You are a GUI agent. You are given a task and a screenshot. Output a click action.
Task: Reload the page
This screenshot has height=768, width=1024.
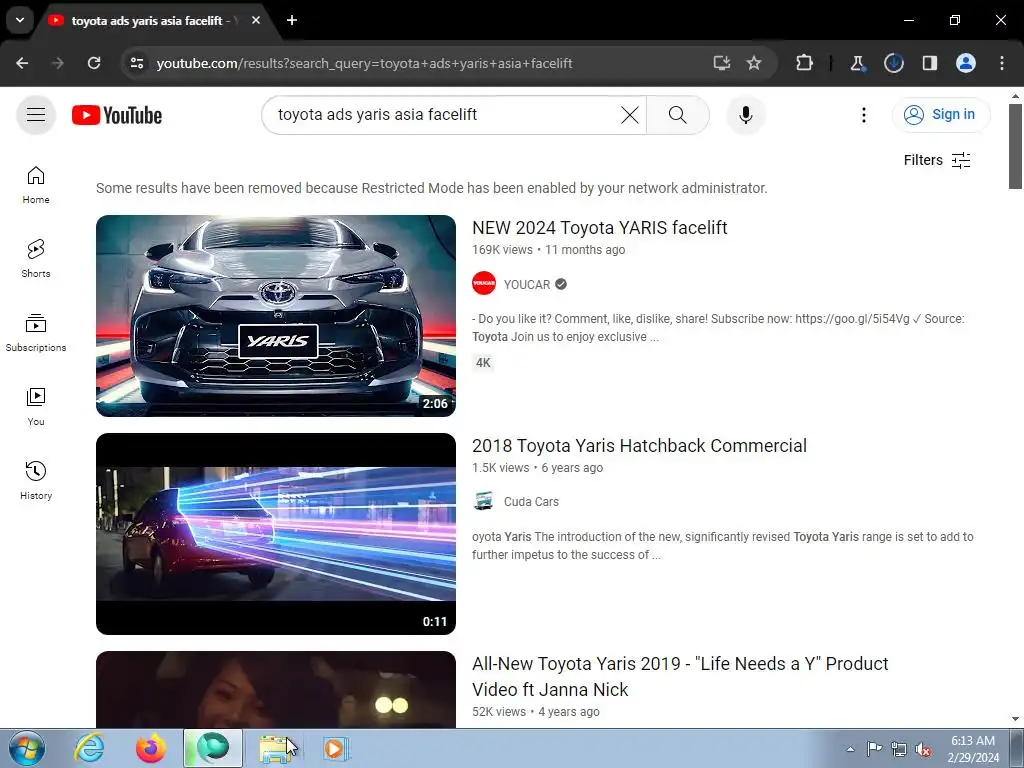click(x=94, y=63)
